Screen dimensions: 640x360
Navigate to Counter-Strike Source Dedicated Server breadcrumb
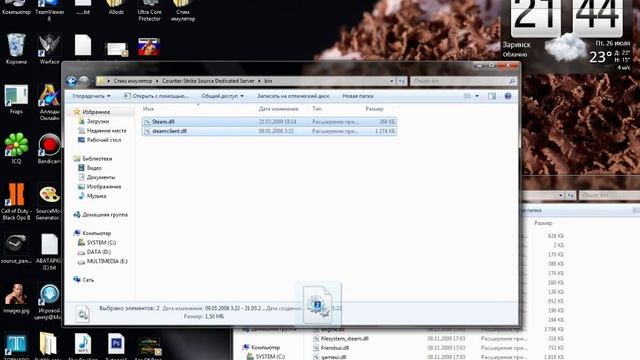click(208, 81)
